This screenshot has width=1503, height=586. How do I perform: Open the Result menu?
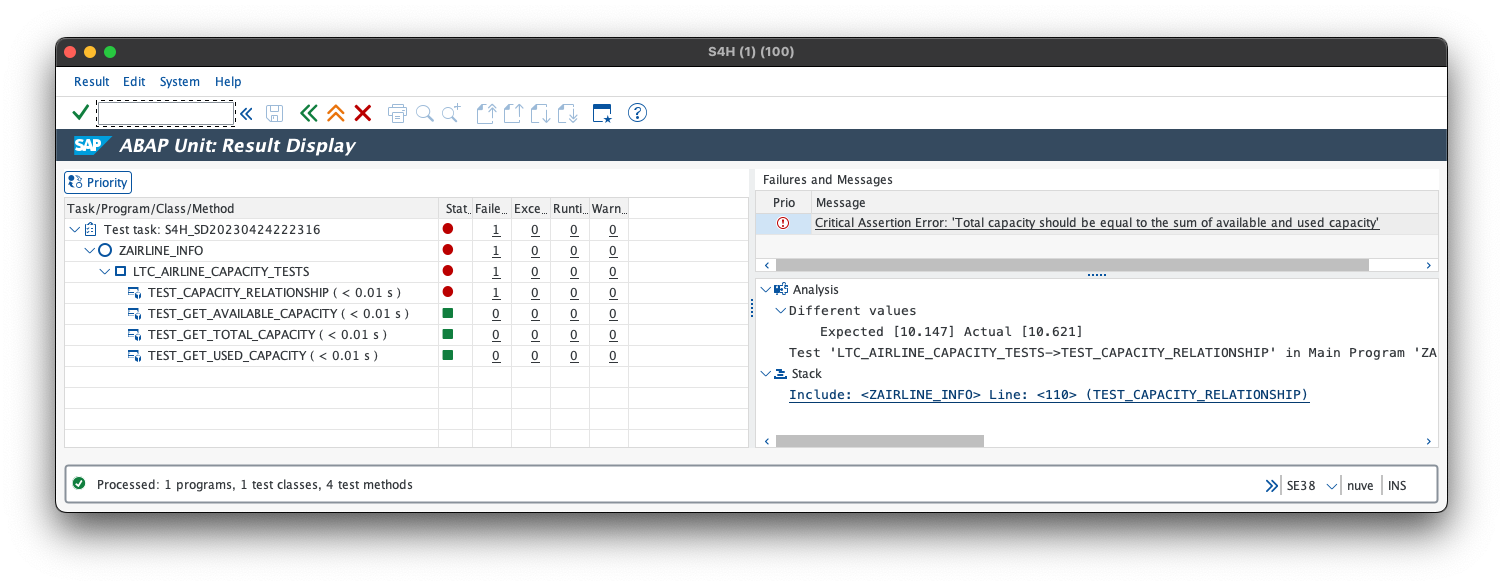[x=91, y=82]
